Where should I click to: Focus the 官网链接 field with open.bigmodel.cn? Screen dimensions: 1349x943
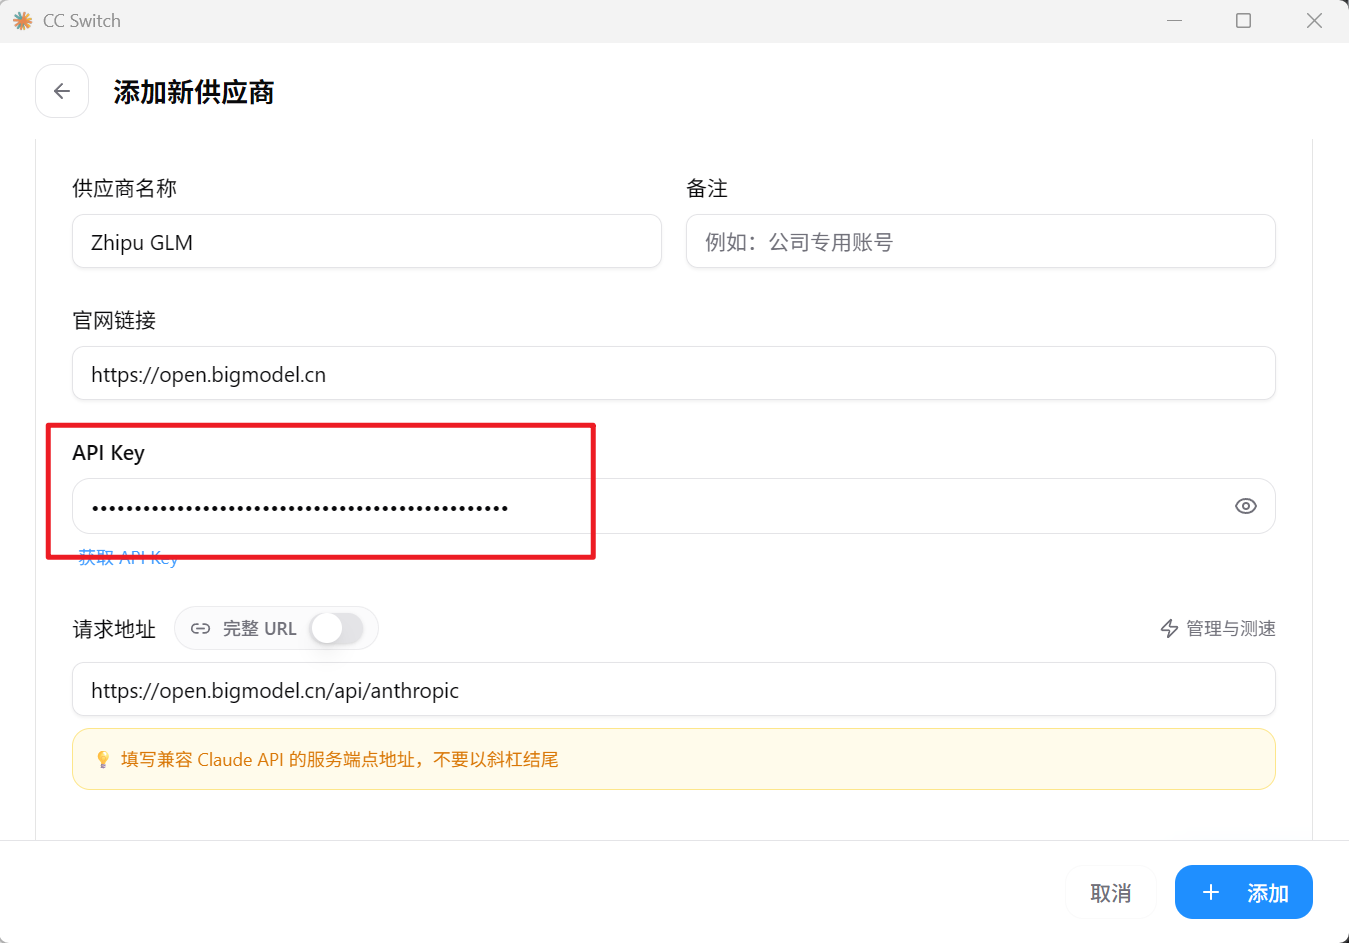pyautogui.click(x=674, y=373)
